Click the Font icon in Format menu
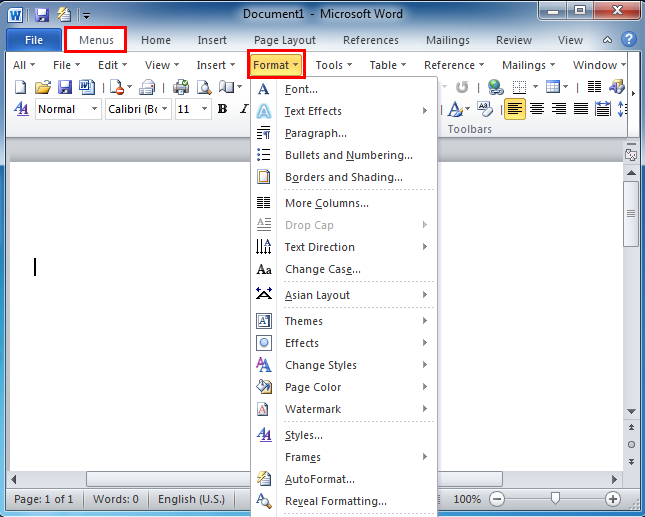645x517 pixels. point(264,89)
